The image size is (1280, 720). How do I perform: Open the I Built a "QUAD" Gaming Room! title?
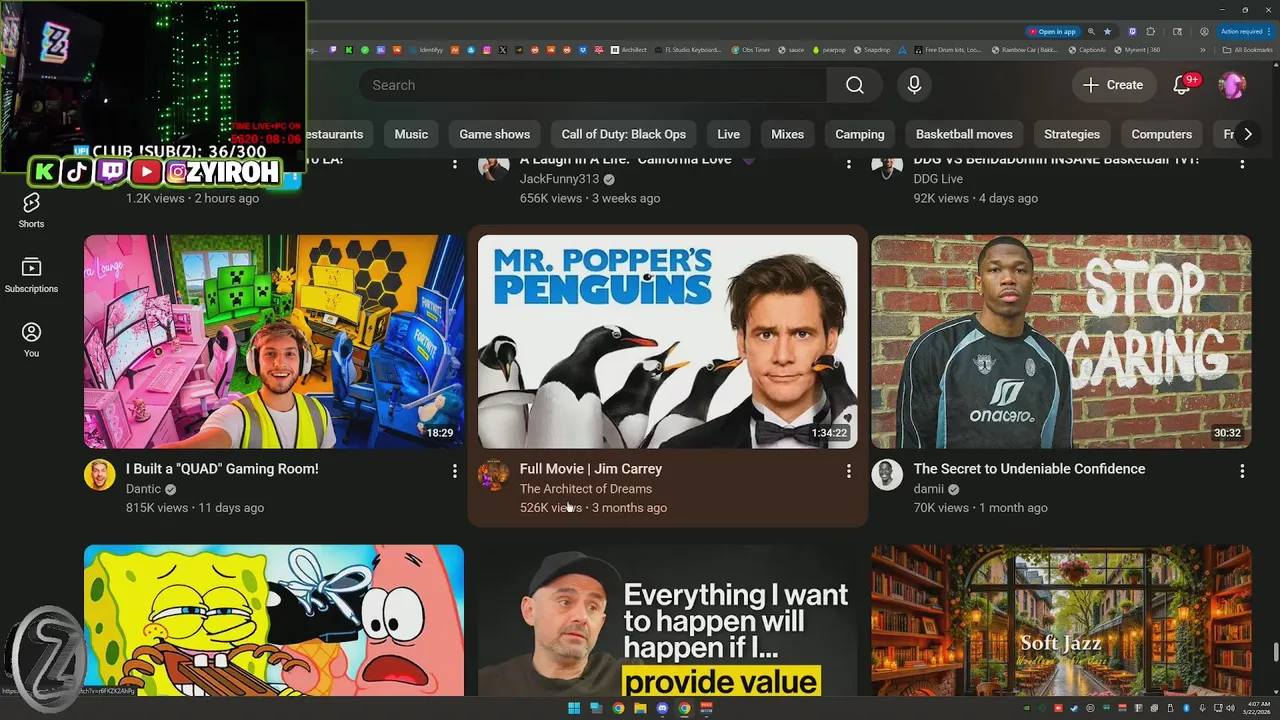(x=222, y=469)
